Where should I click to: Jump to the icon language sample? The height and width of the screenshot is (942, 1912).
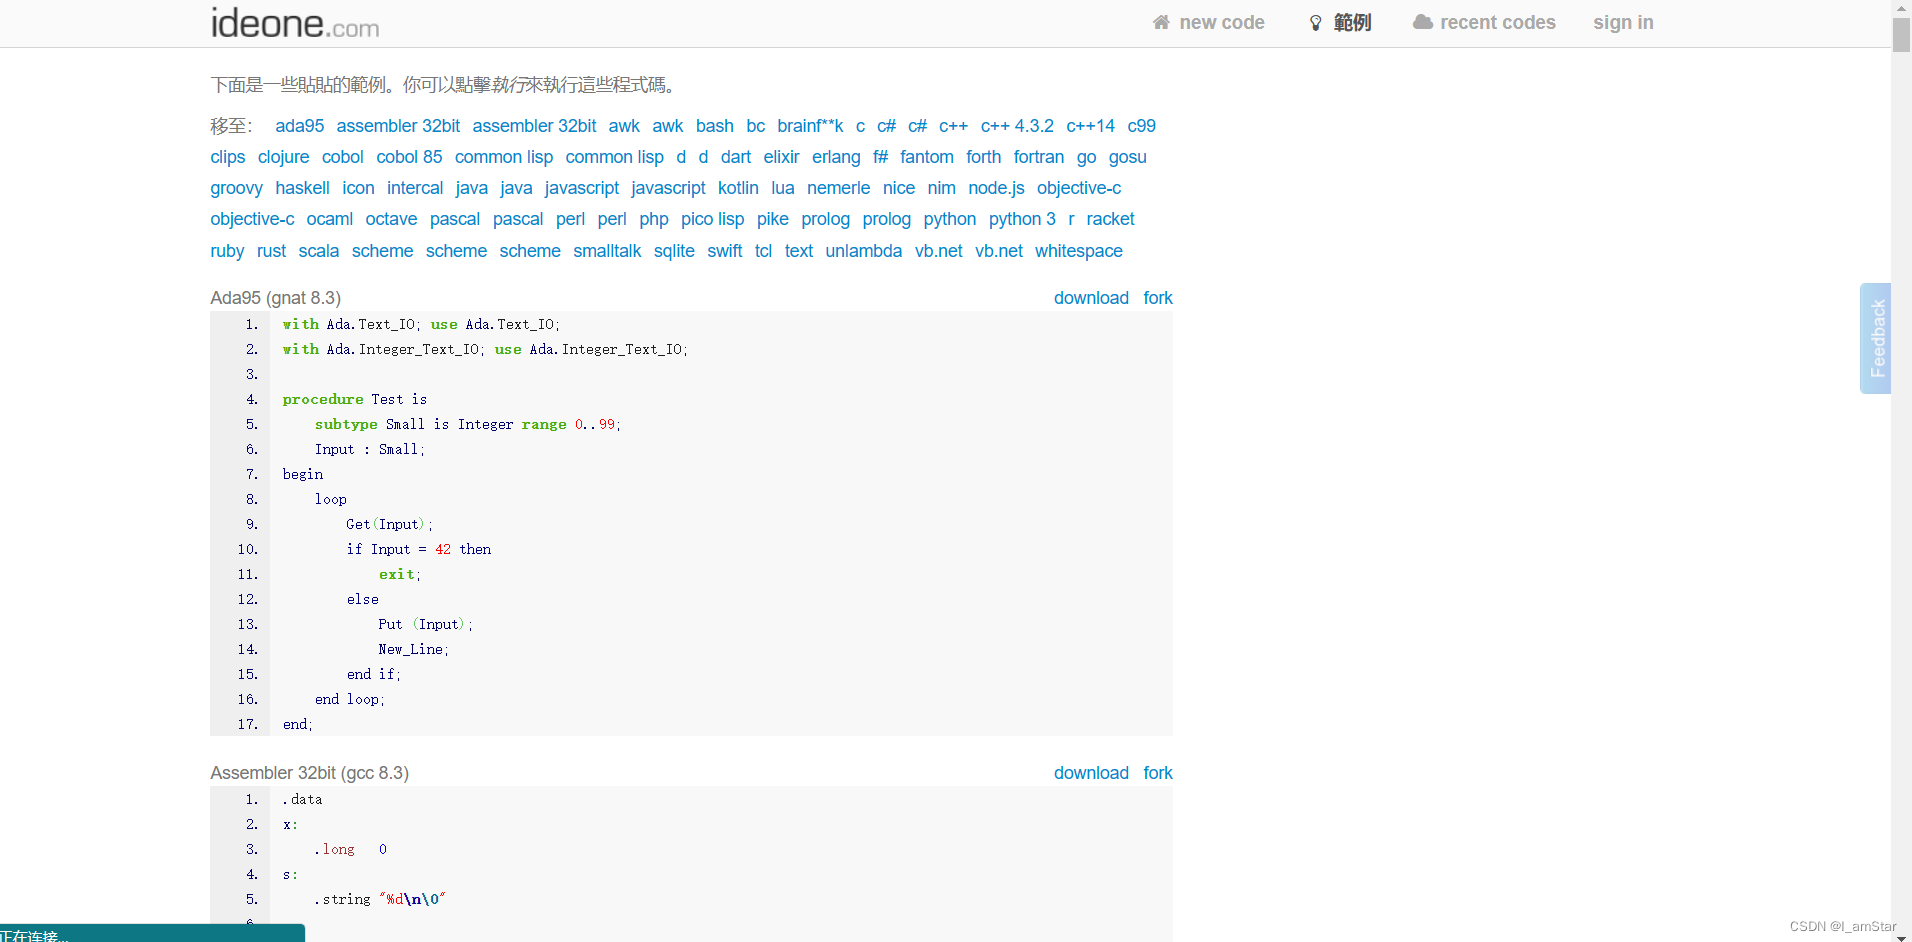358,188
